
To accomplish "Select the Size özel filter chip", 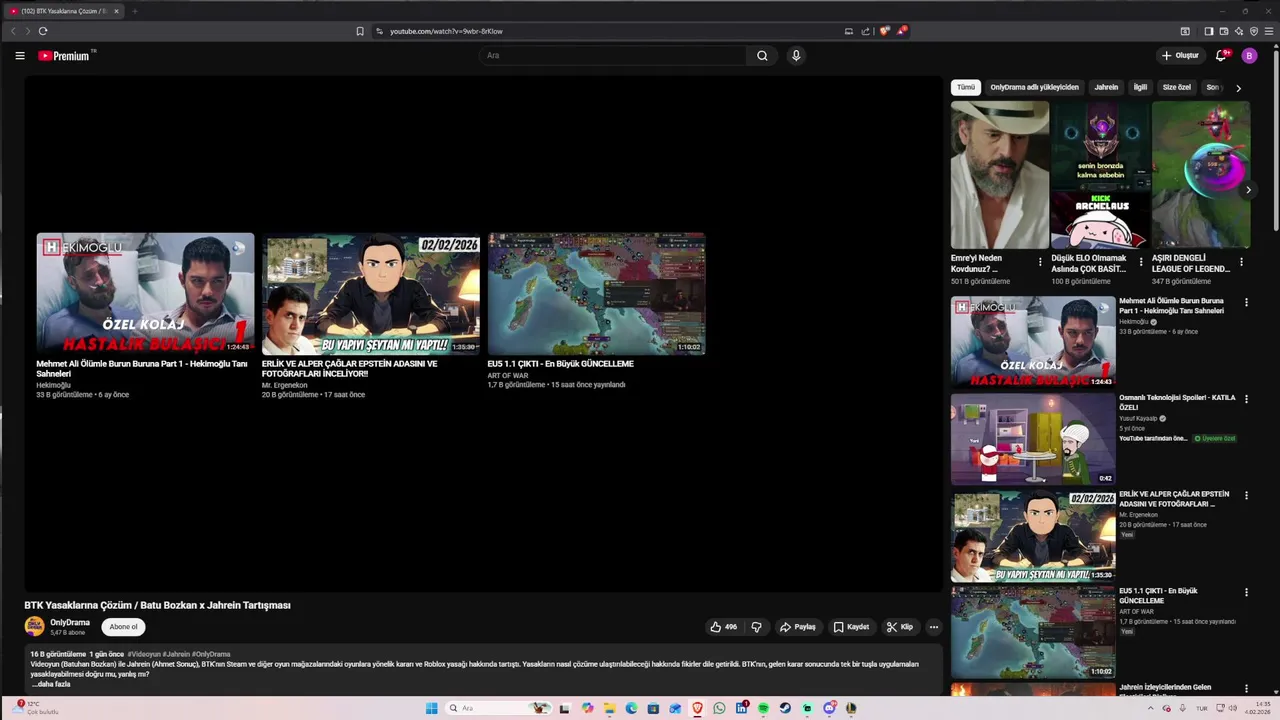I will (1176, 88).
